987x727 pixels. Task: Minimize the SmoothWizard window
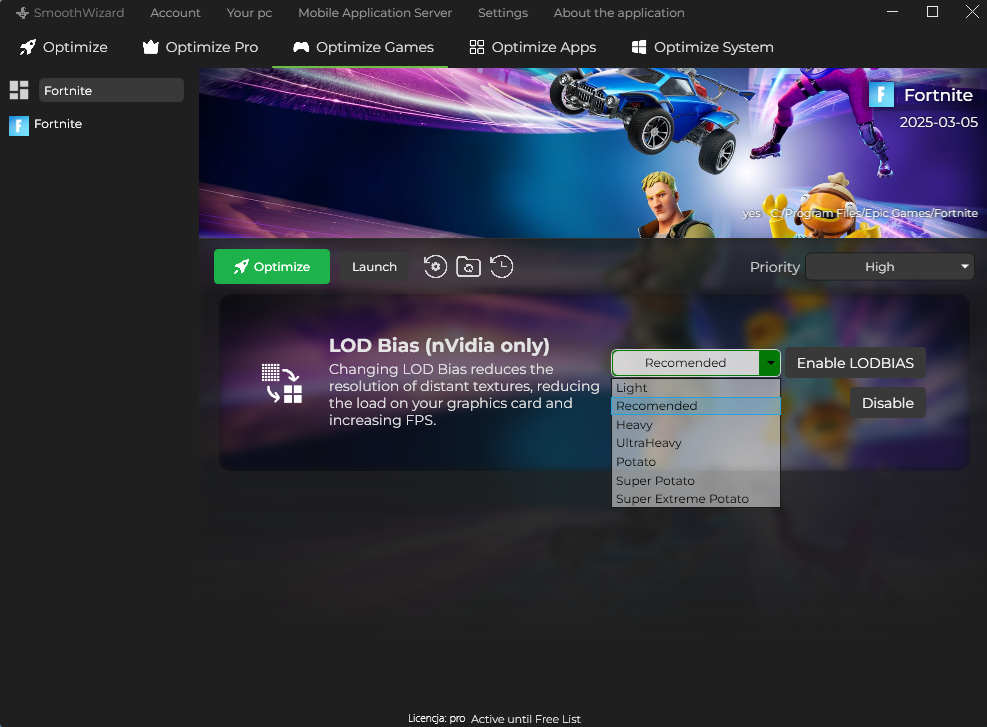point(892,12)
